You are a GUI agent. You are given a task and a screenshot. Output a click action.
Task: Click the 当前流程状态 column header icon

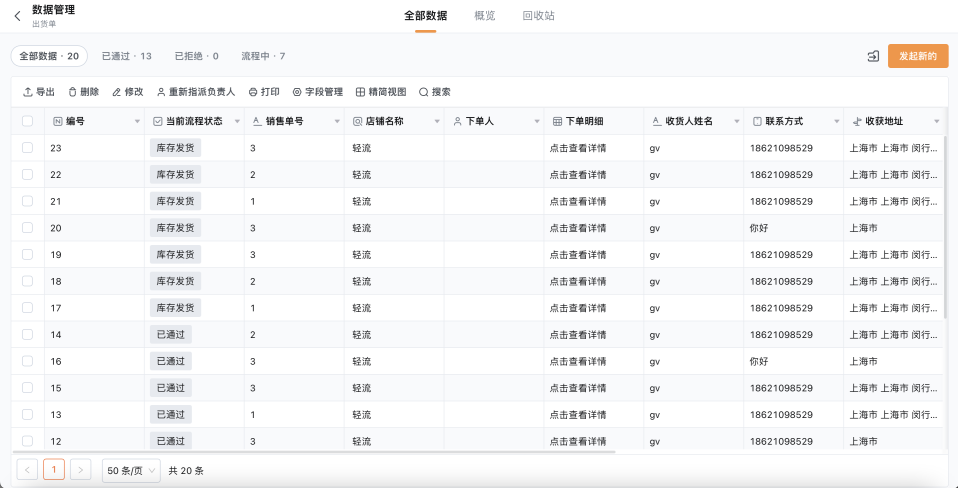pos(157,122)
